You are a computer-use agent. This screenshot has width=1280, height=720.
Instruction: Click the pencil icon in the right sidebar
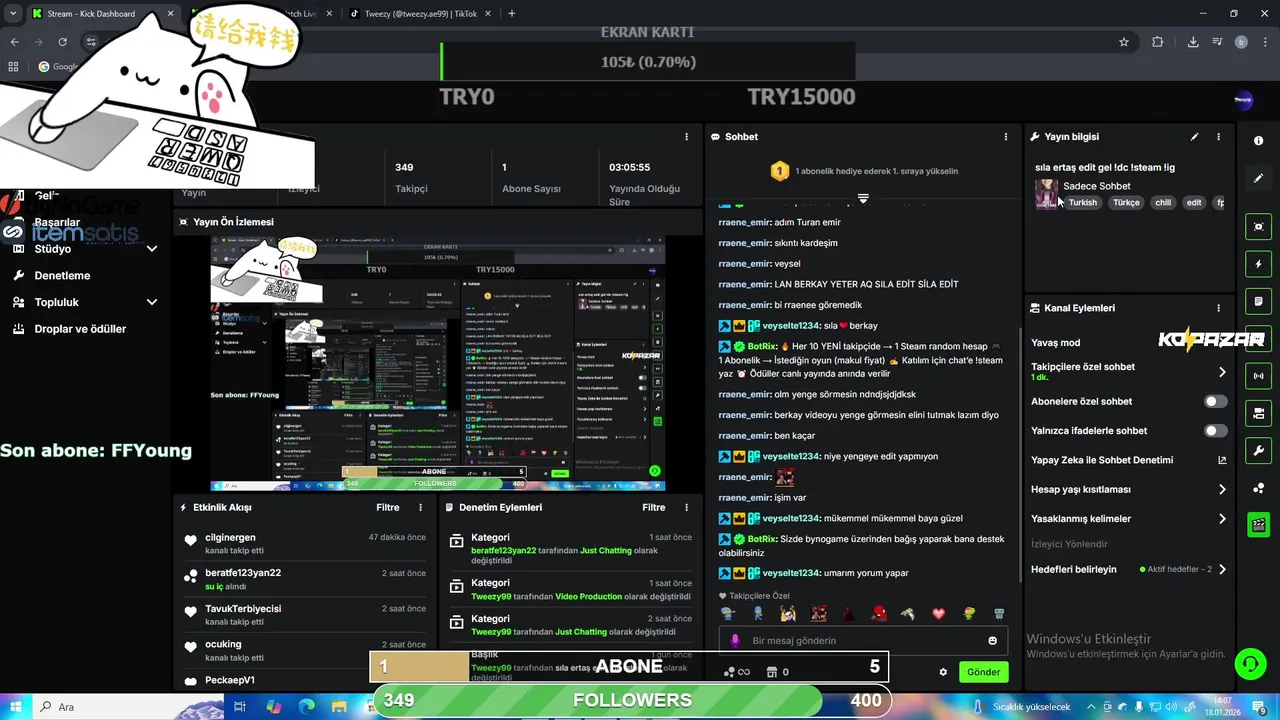pos(1258,178)
